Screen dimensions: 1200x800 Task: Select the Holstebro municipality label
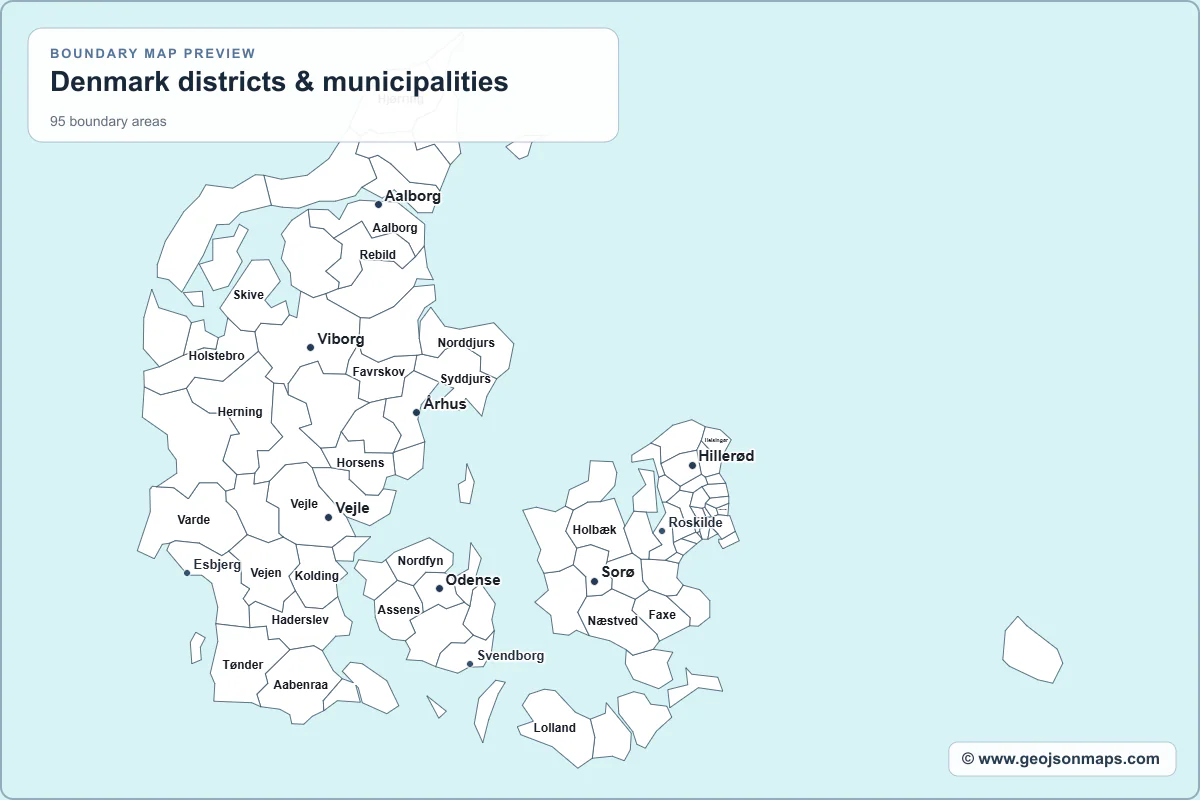217,356
